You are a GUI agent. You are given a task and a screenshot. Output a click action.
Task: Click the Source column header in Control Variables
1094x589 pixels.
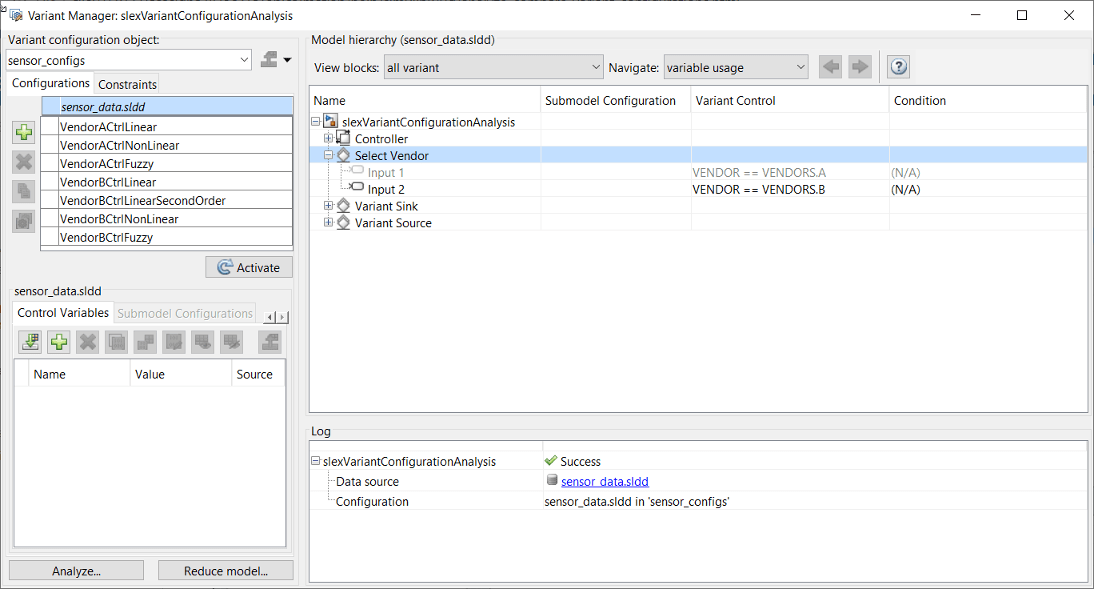point(258,374)
